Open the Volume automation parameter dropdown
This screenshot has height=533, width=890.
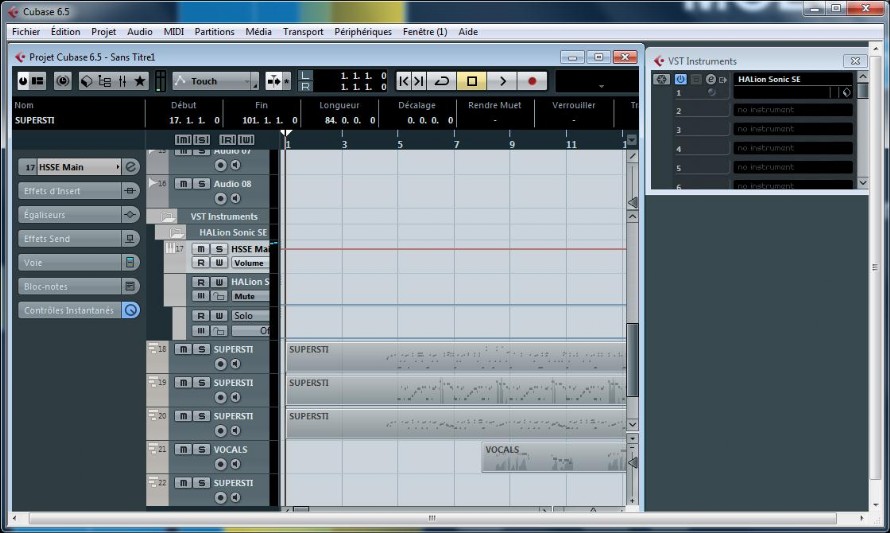(x=250, y=263)
